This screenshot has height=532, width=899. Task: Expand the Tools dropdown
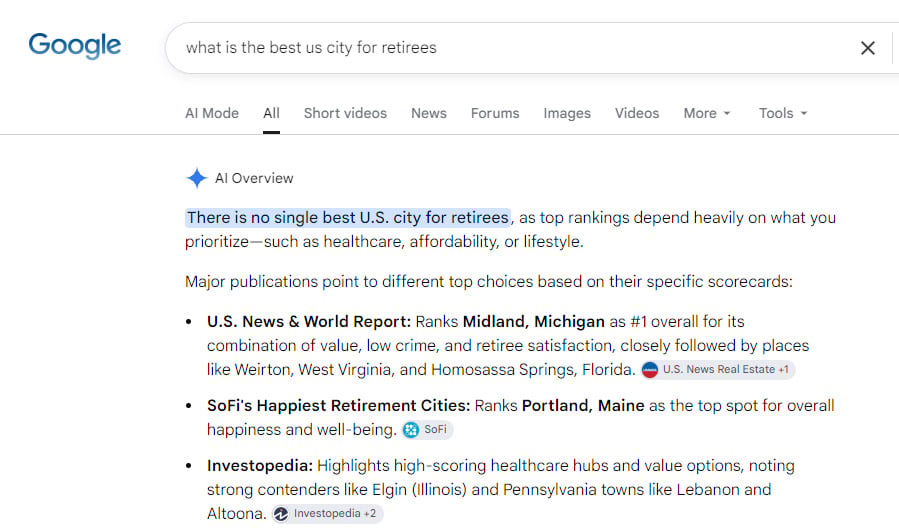783,114
